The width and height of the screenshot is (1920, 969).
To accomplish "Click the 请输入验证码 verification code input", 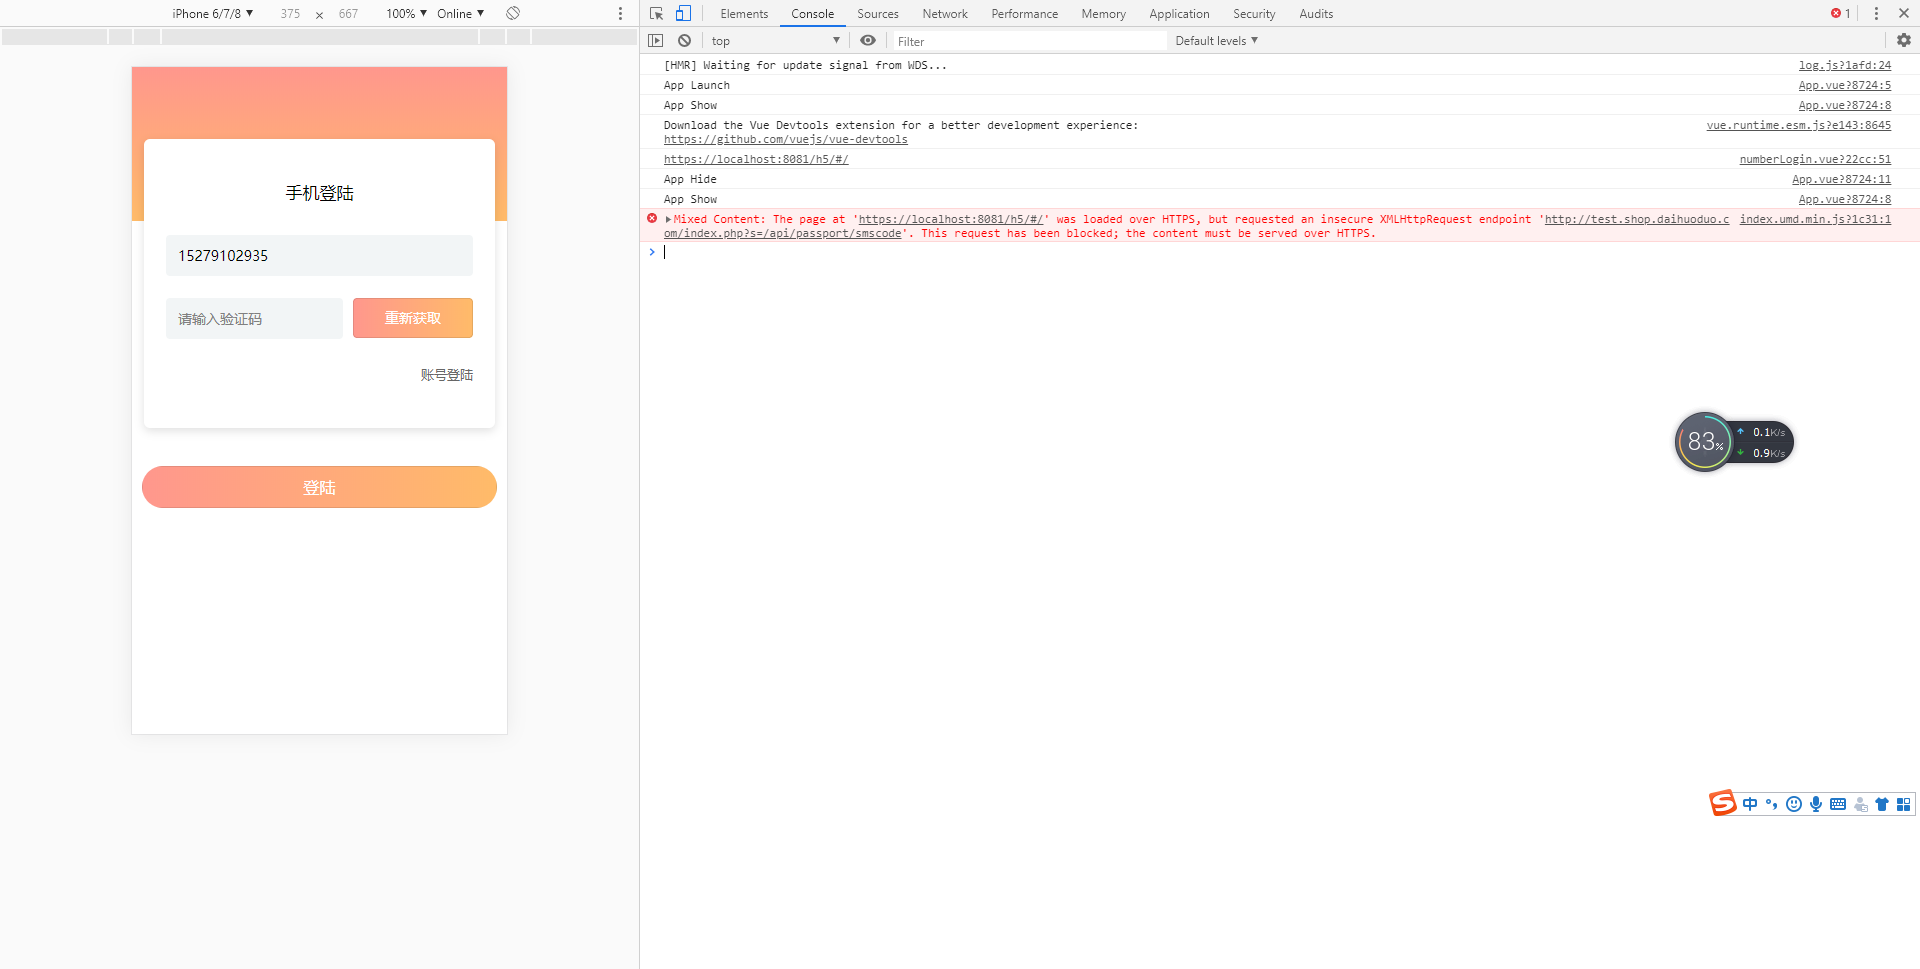I will click(x=253, y=317).
